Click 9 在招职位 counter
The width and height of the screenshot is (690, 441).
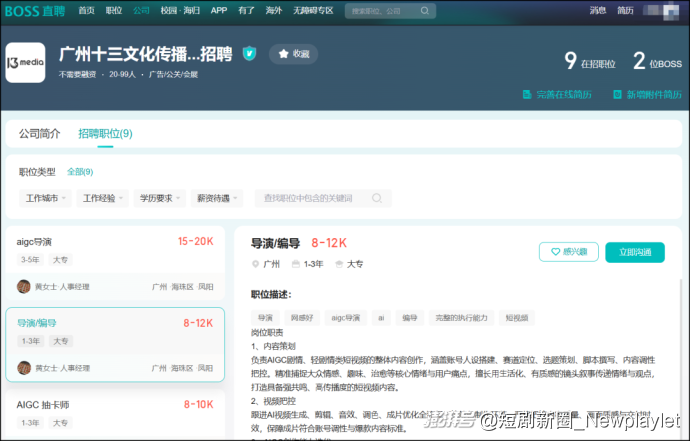click(590, 61)
